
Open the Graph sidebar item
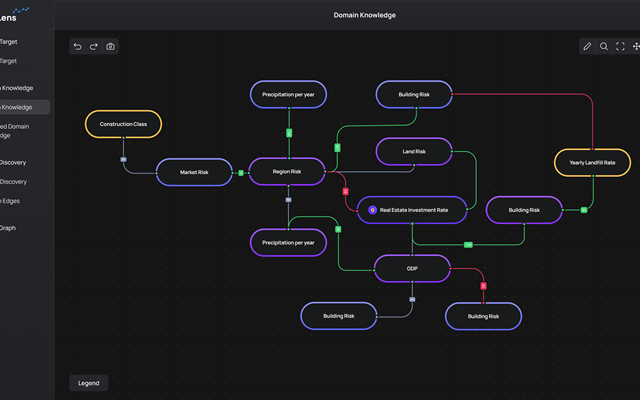click(8, 228)
